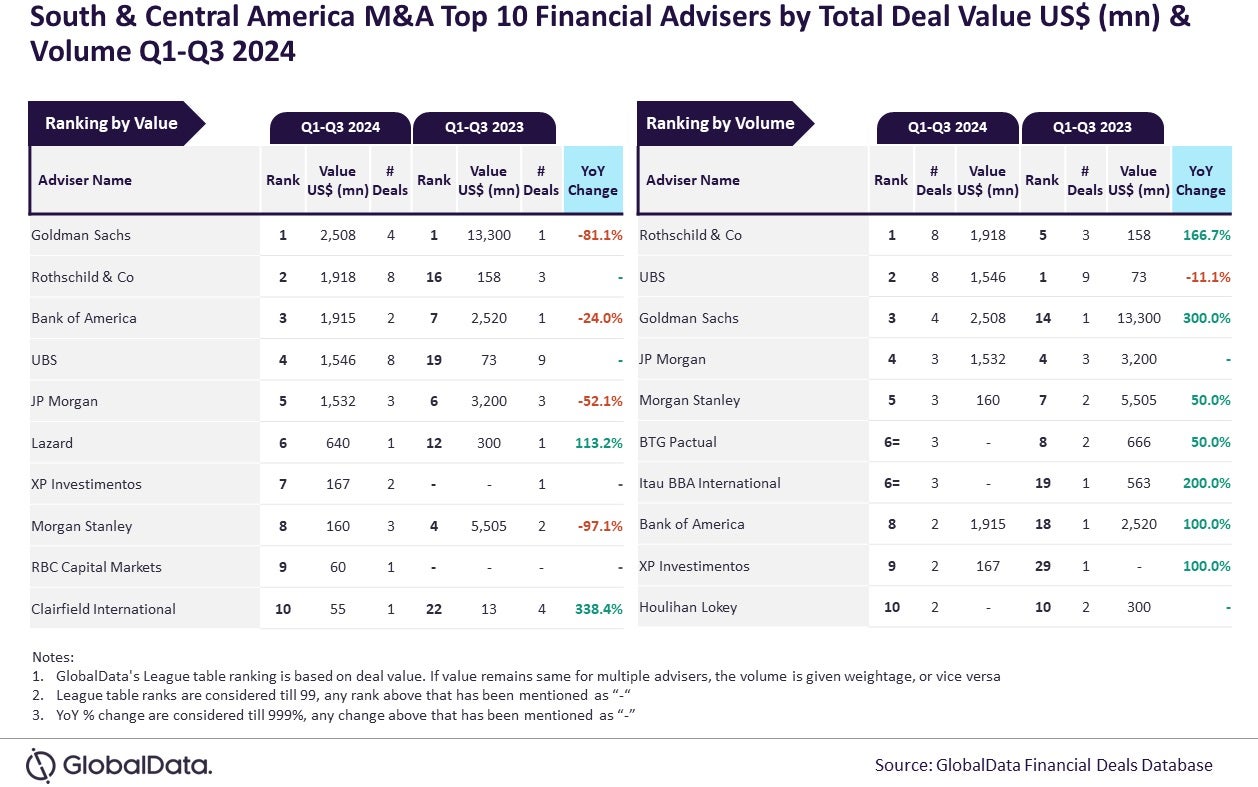Image resolution: width=1258 pixels, height=787 pixels.
Task: Click RBC Capital Markets adviser name
Action: coord(97,567)
